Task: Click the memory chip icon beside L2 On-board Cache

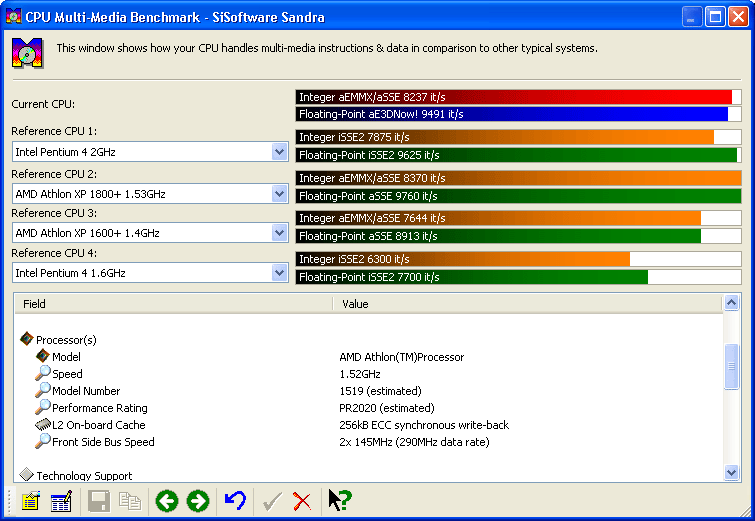Action: [x=43, y=424]
